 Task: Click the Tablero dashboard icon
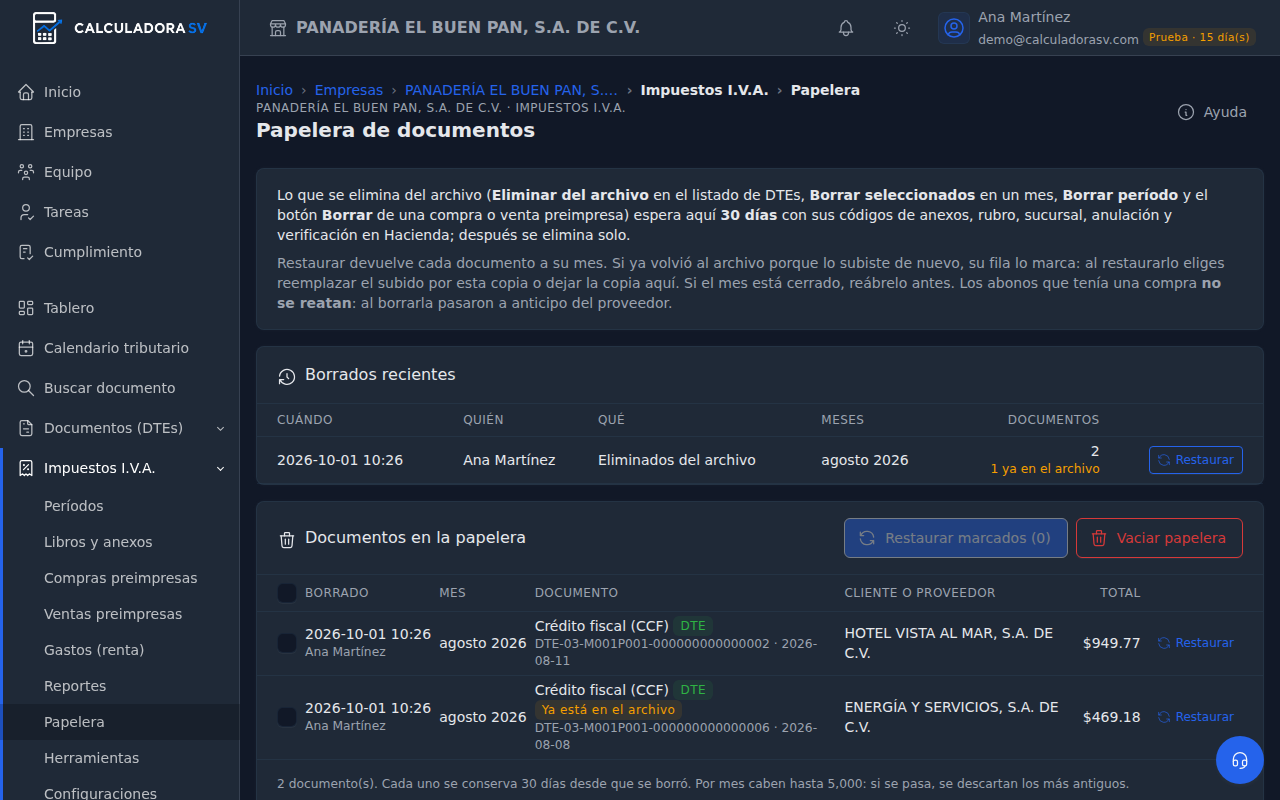pyautogui.click(x=26, y=308)
